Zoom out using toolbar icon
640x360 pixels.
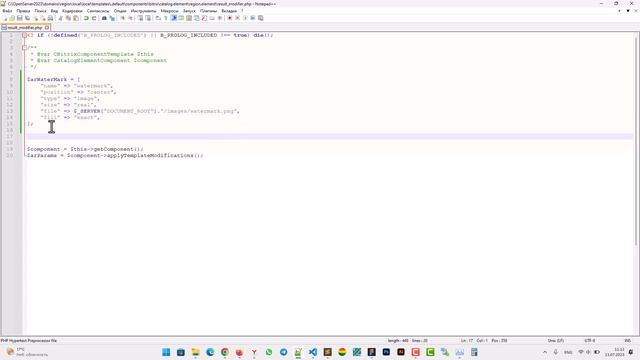click(x=130, y=18)
